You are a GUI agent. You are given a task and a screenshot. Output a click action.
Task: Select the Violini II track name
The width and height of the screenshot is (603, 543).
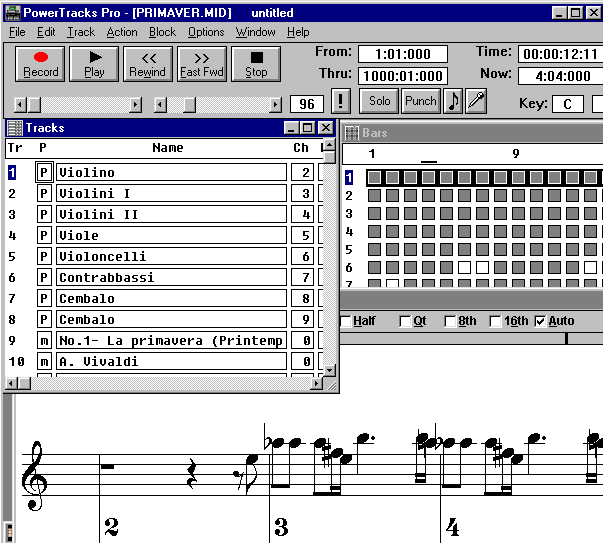click(x=171, y=214)
